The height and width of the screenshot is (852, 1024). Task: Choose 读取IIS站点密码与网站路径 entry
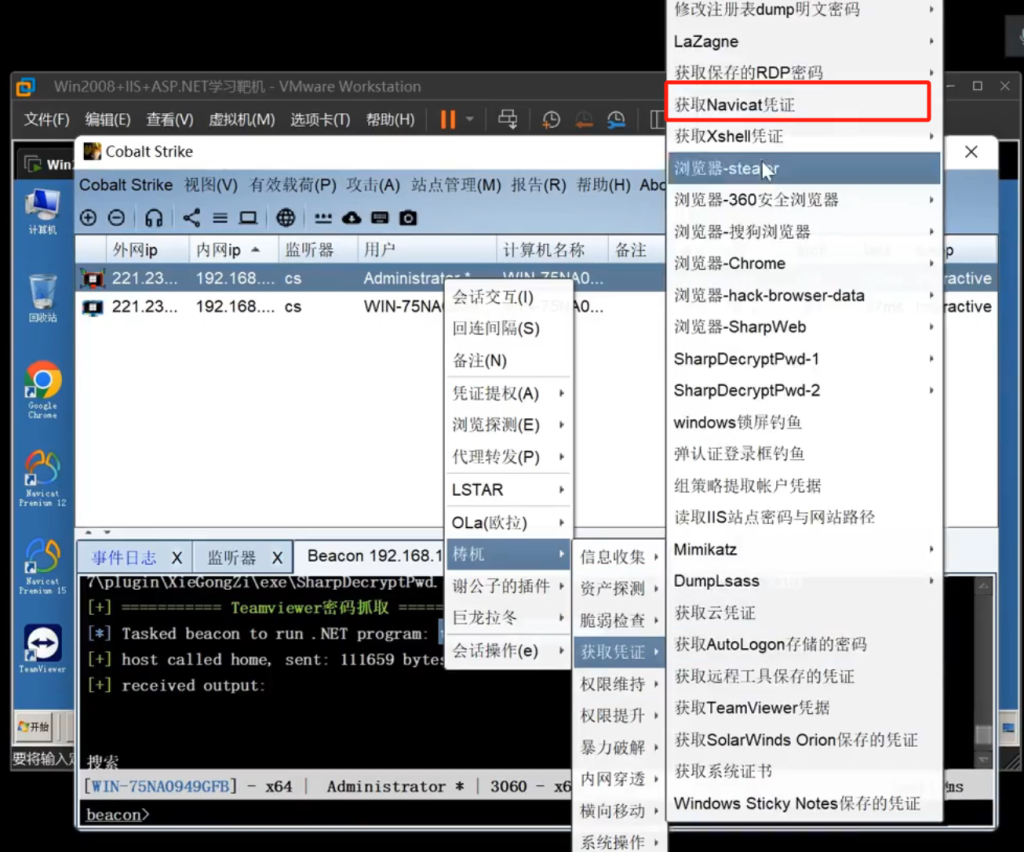click(x=805, y=518)
